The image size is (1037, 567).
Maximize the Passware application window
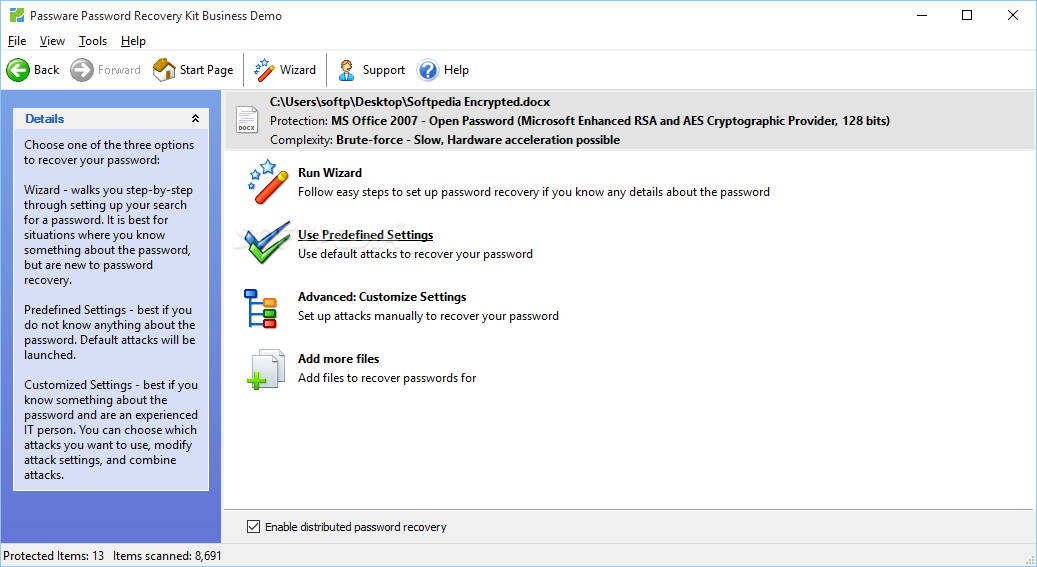tap(967, 15)
